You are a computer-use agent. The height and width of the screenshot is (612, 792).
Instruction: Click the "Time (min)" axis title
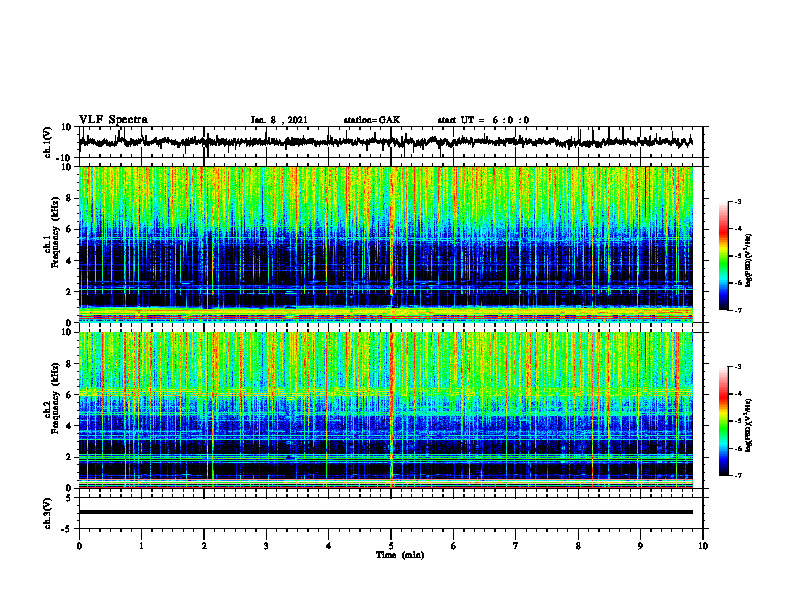click(400, 555)
